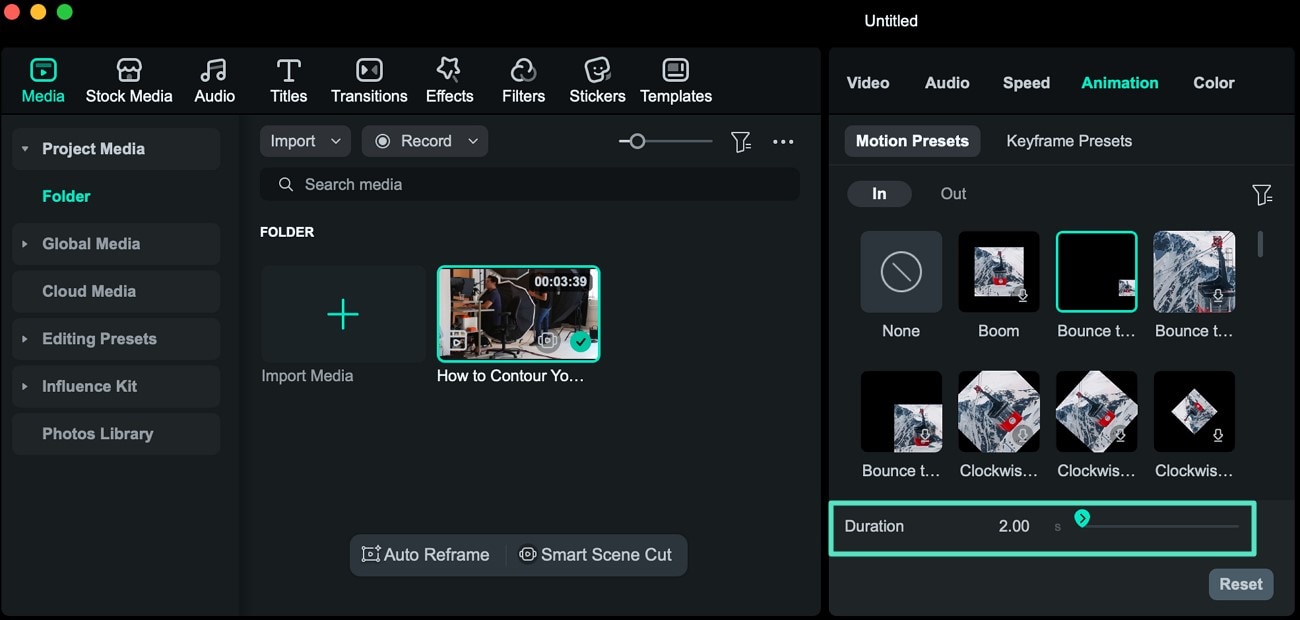Switch to the Animation tab

(x=1119, y=83)
